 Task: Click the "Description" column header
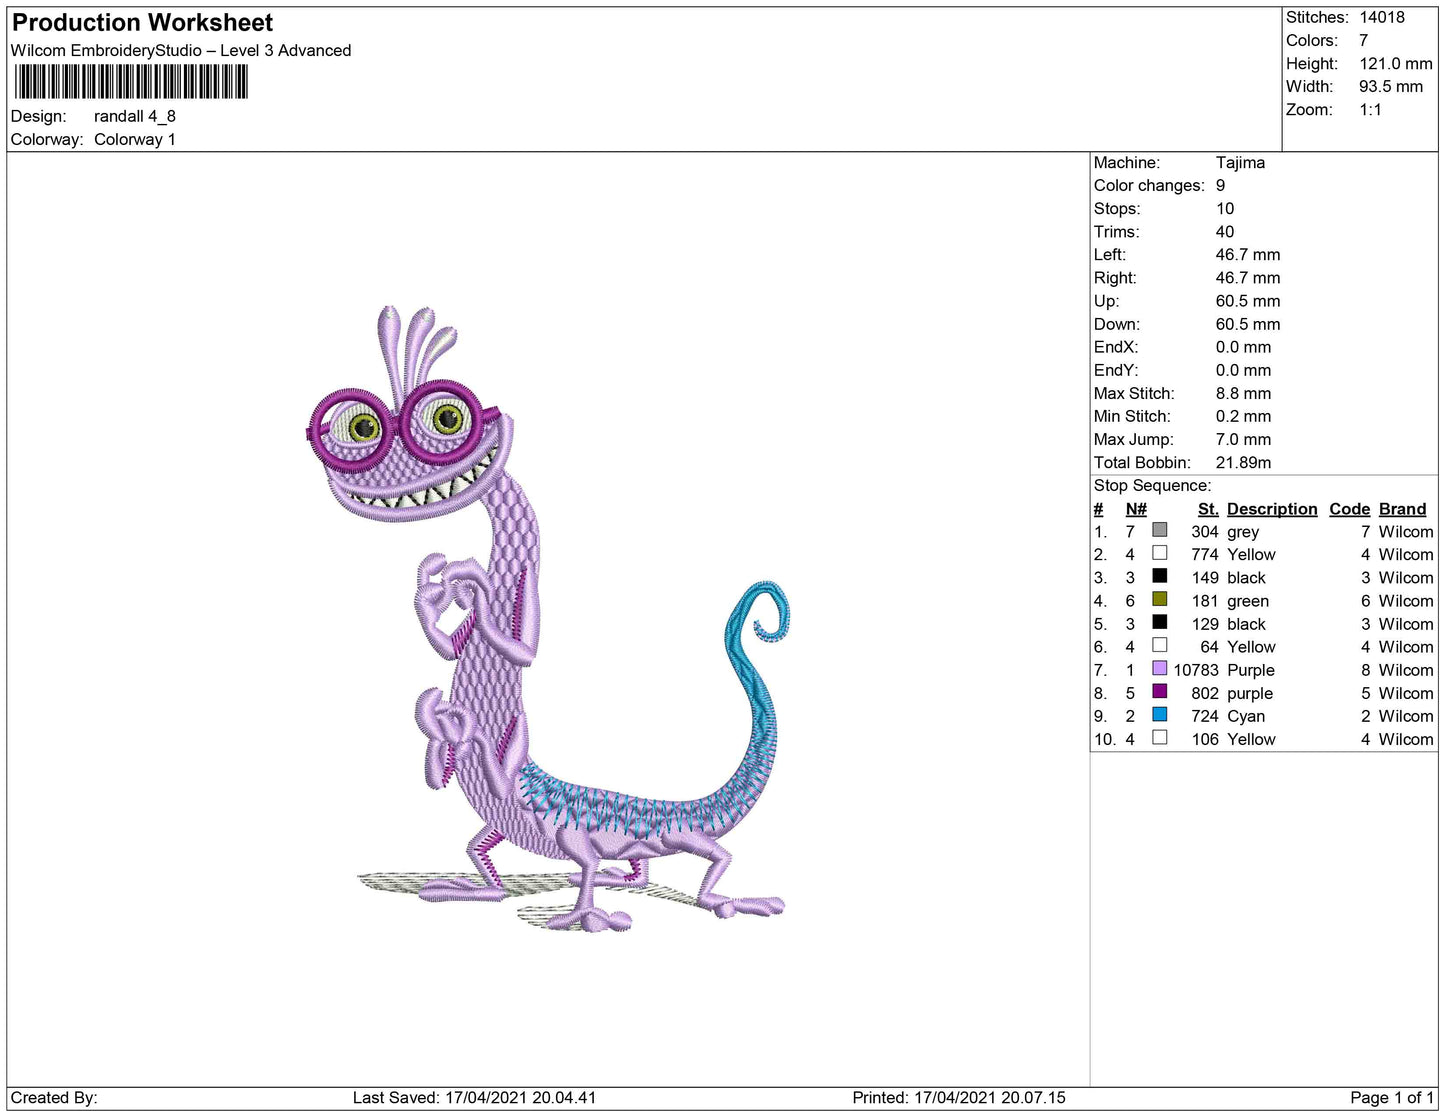pyautogui.click(x=1272, y=508)
